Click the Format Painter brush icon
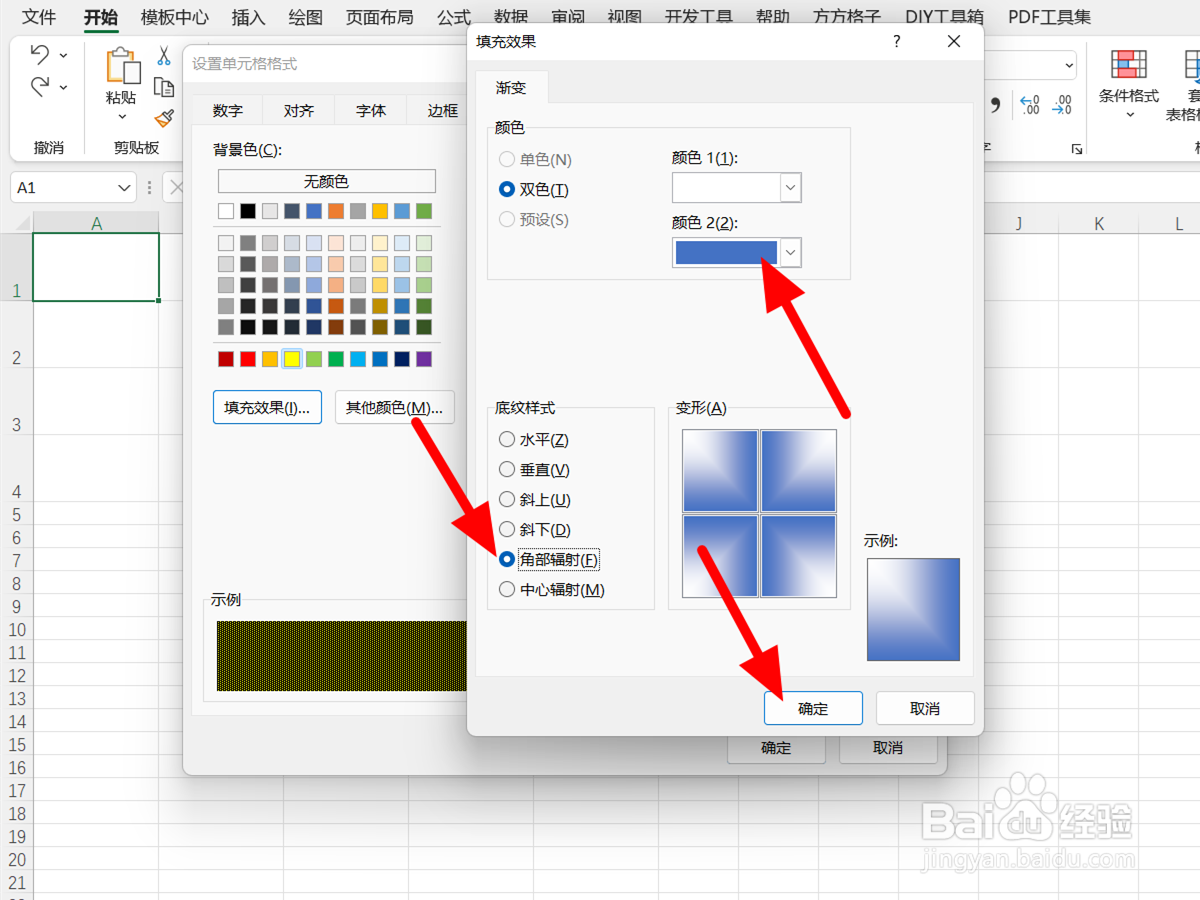The image size is (1200, 900). click(164, 118)
